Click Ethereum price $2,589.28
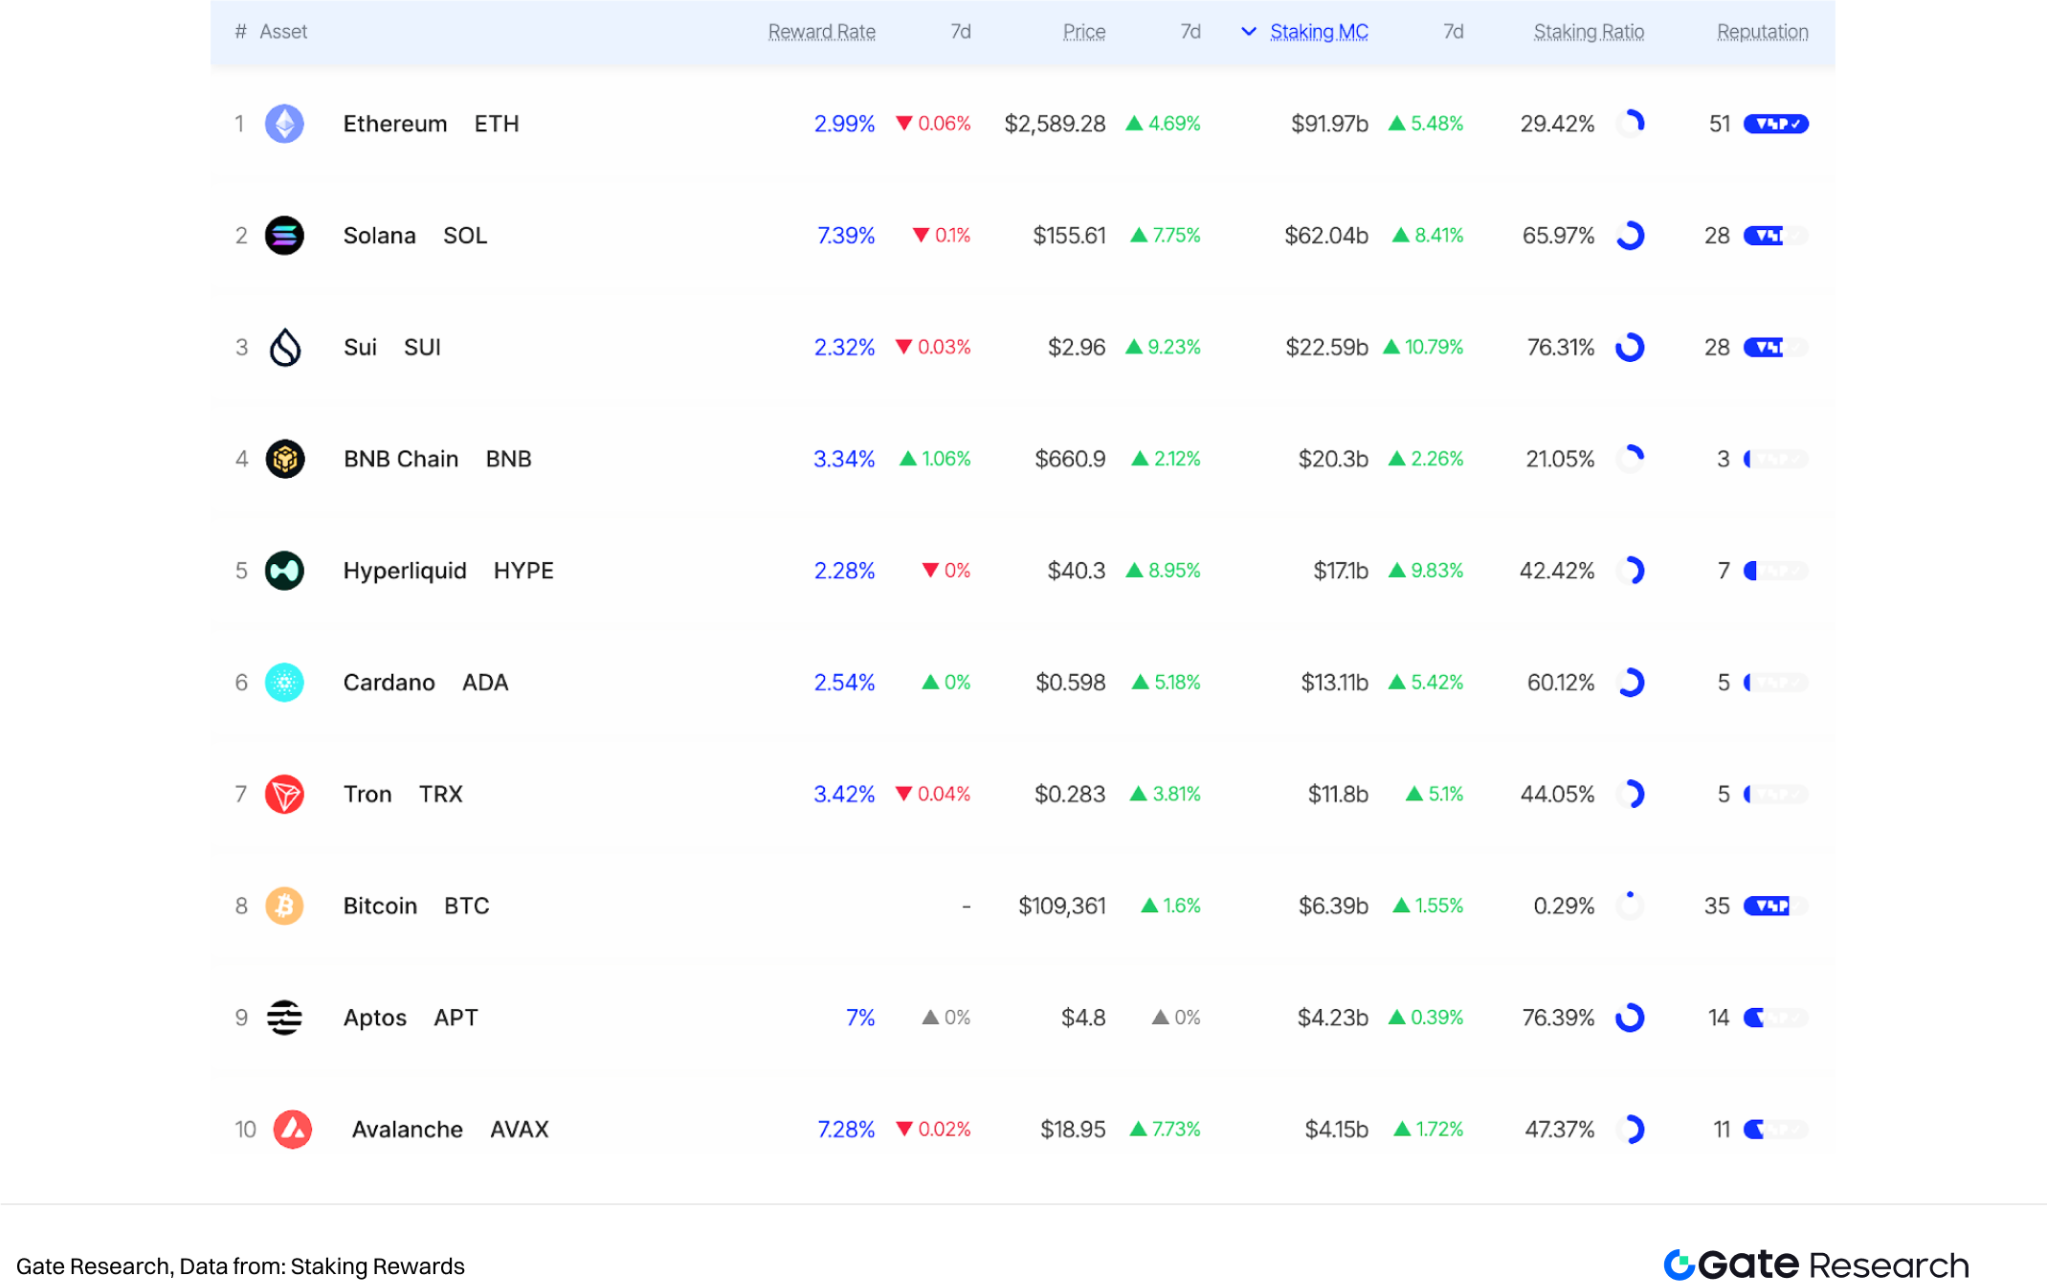The image size is (2047, 1281). [1055, 124]
